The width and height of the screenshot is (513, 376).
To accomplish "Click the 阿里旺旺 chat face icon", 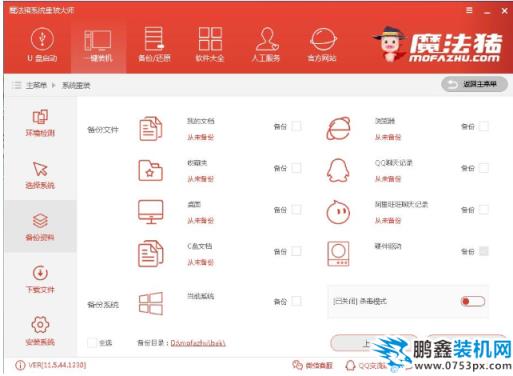I will [x=338, y=212].
